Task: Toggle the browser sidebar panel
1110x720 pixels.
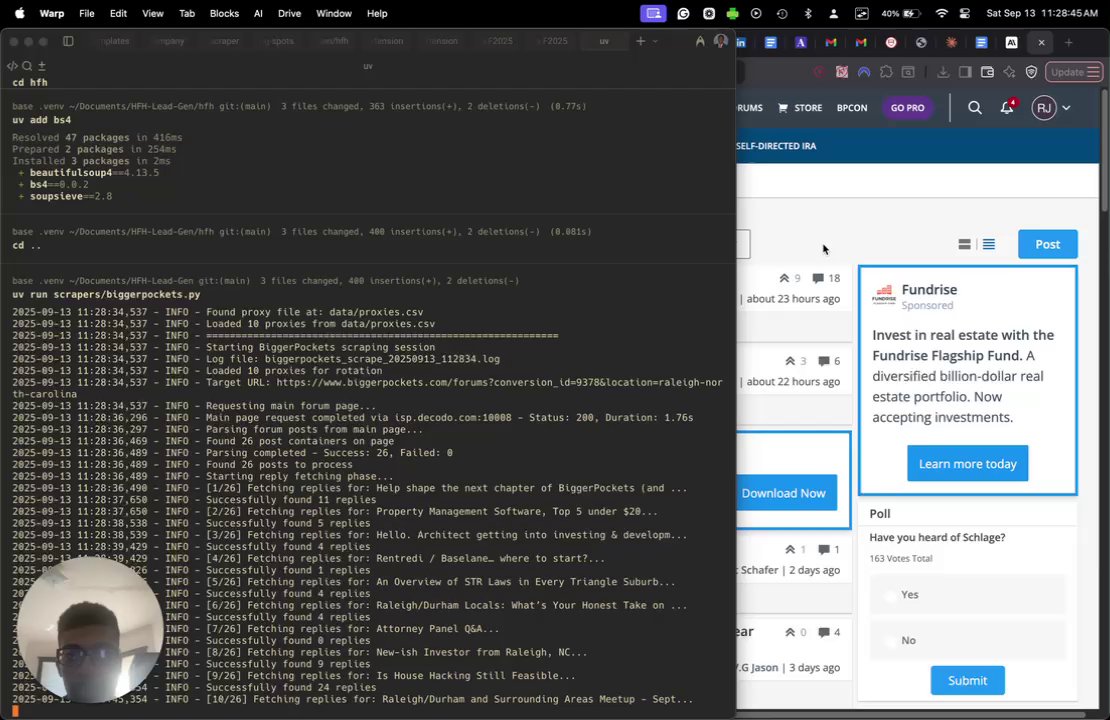Action: coord(965,72)
